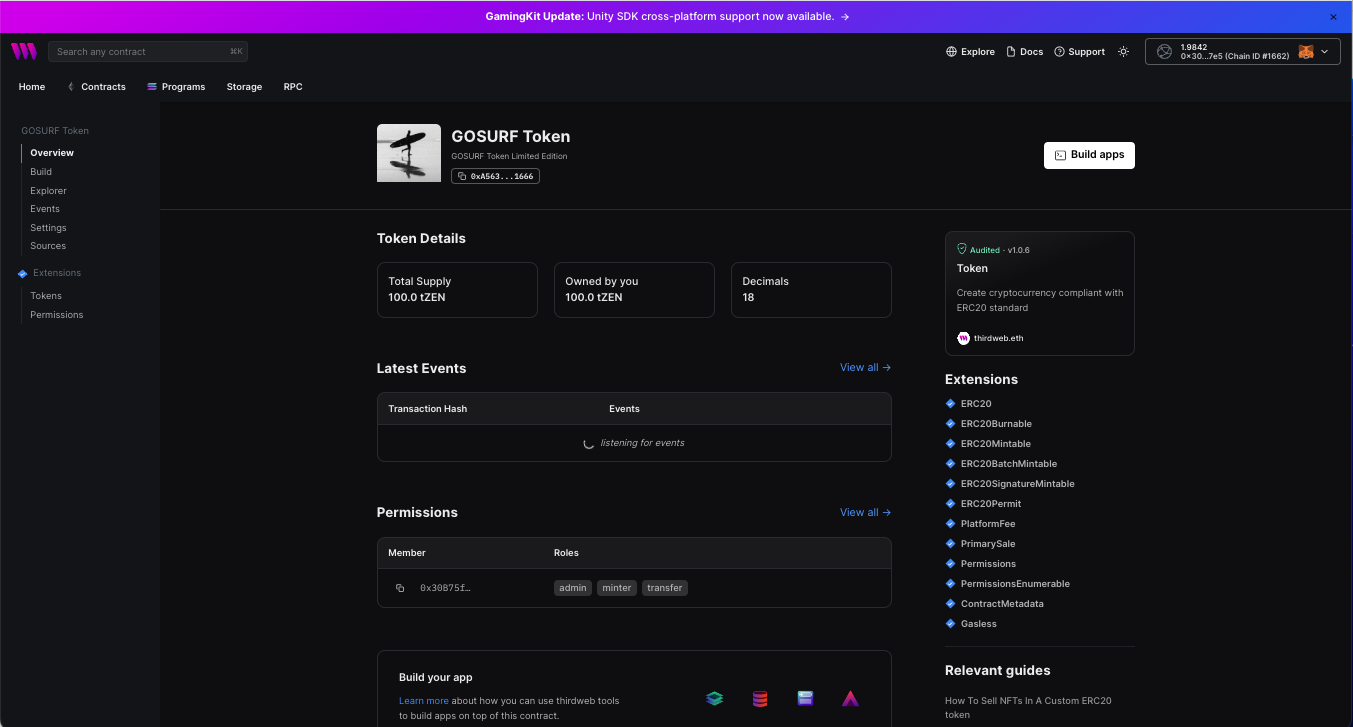Open Tokens extension in sidebar
1353x727 pixels.
point(46,296)
